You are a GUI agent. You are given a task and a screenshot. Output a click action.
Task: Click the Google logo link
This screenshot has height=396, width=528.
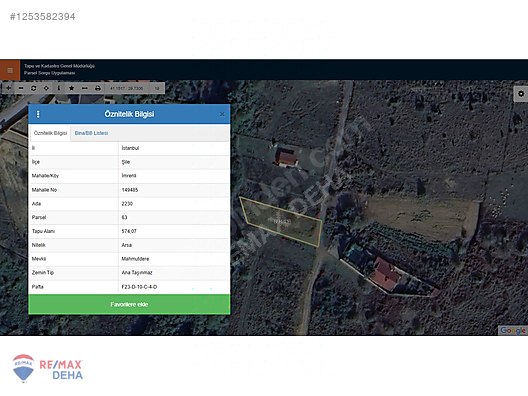click(x=513, y=330)
